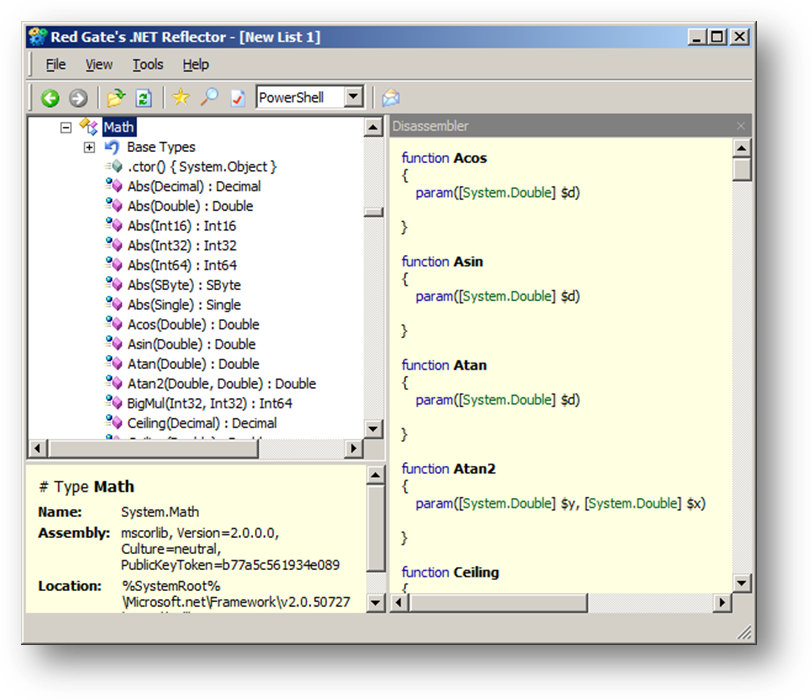Click the .ctor() constructor icon
Viewport: 812px width, 700px height.
[113, 167]
